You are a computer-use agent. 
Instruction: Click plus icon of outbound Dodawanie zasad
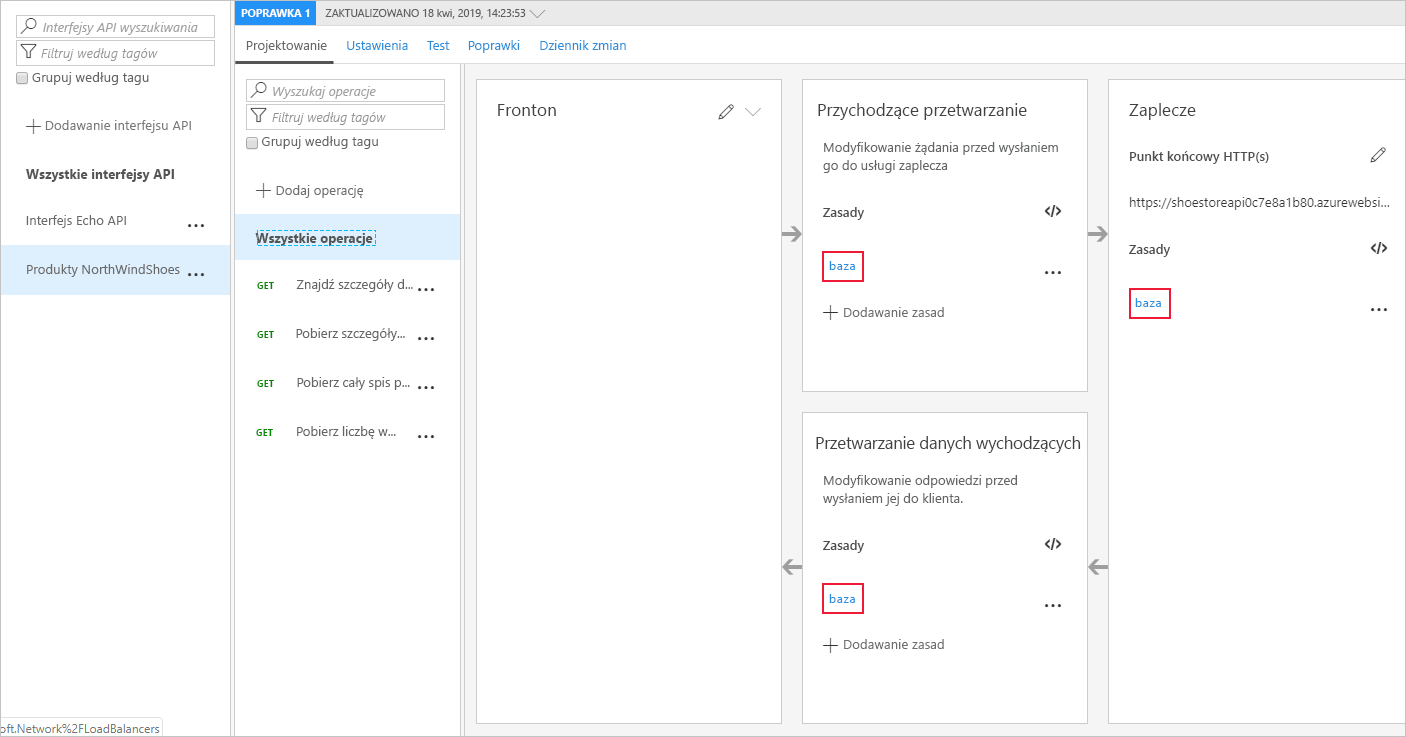[x=830, y=645]
